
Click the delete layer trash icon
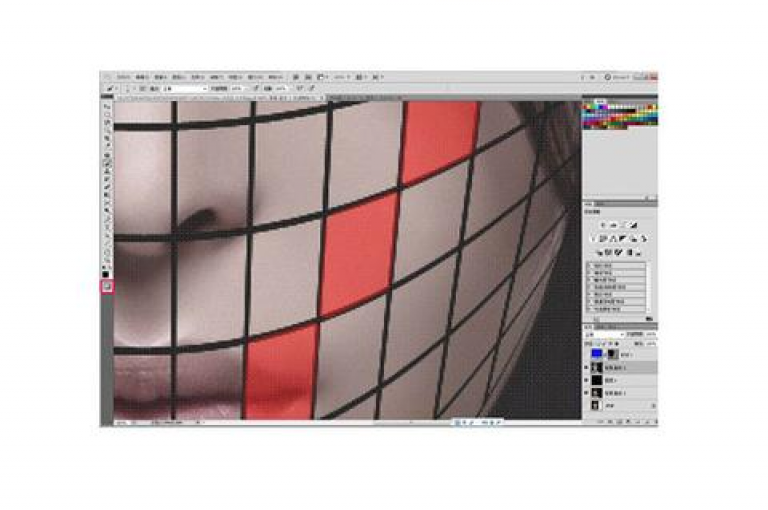point(654,421)
